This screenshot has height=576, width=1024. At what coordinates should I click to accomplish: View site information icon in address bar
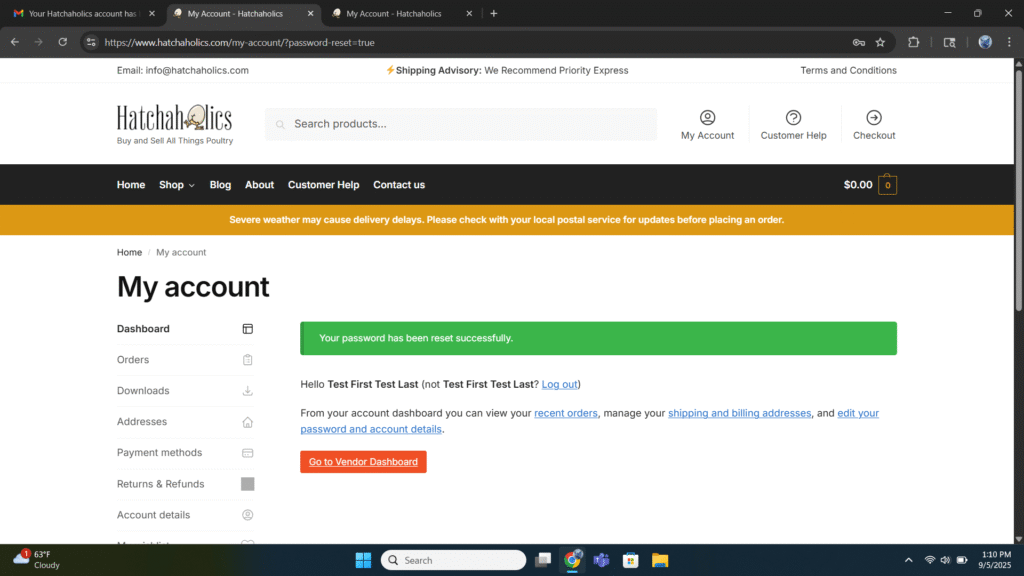91,42
